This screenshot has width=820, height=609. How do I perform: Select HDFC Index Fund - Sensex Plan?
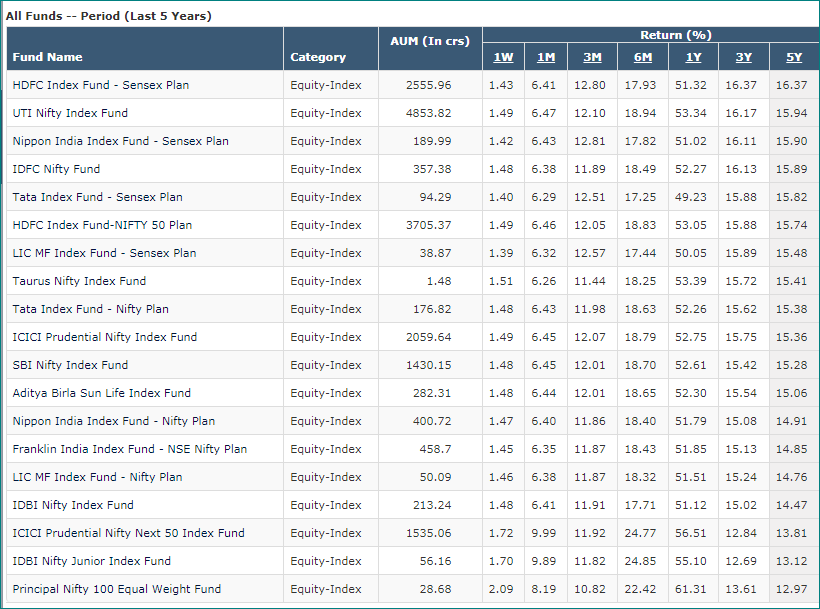[x=101, y=85]
